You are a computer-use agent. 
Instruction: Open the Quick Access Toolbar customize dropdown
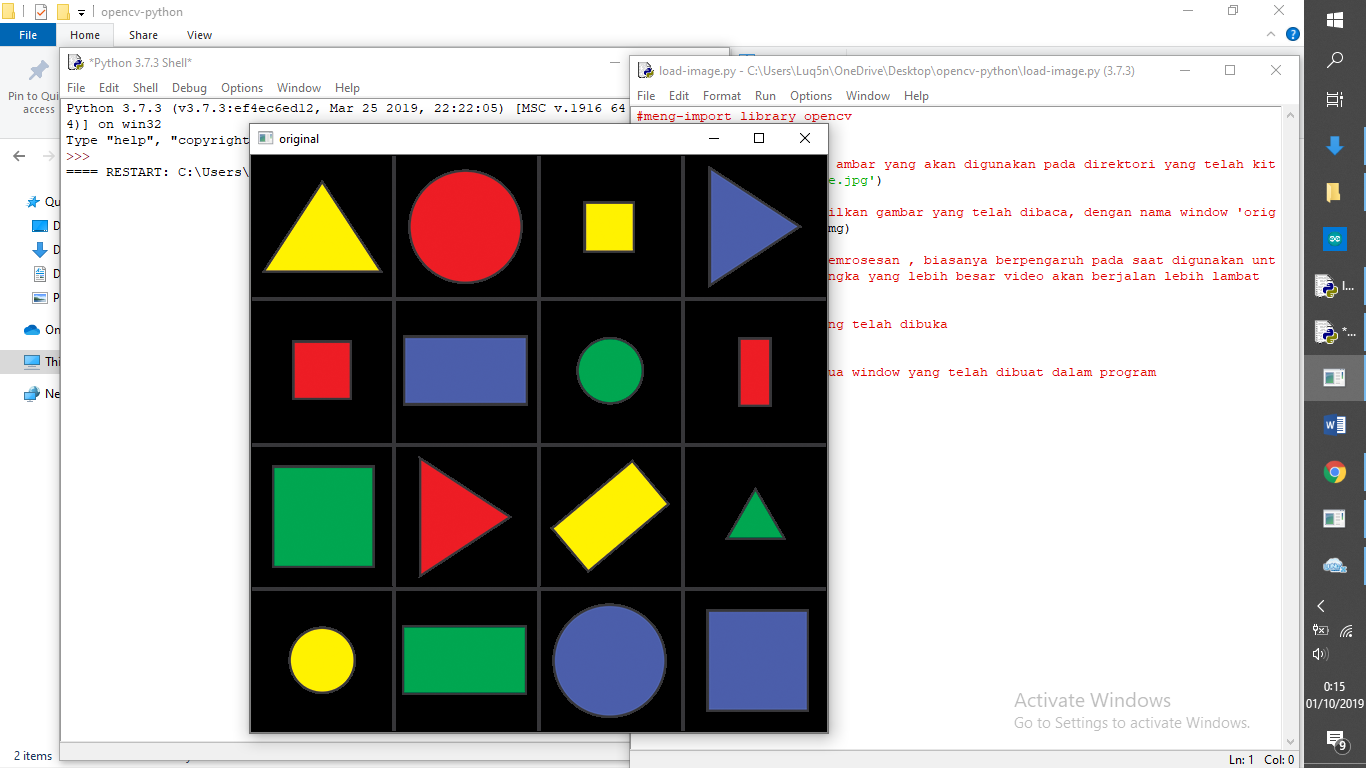point(81,13)
